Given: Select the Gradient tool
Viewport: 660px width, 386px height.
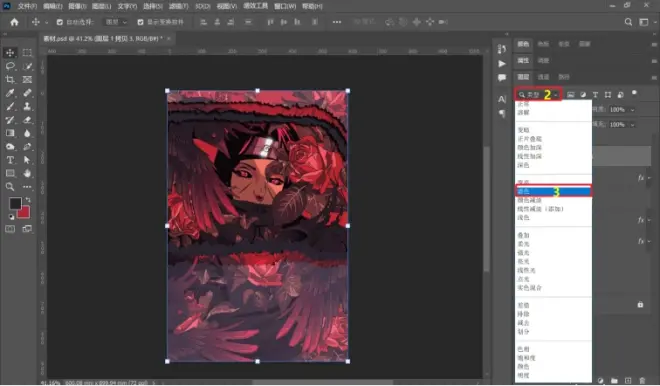Looking at the screenshot, I should click(x=10, y=133).
